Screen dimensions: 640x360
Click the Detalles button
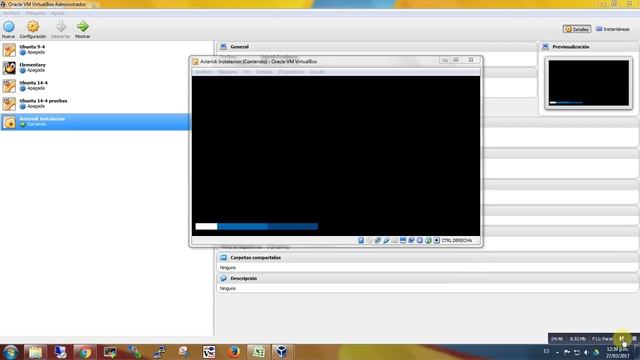pos(577,29)
